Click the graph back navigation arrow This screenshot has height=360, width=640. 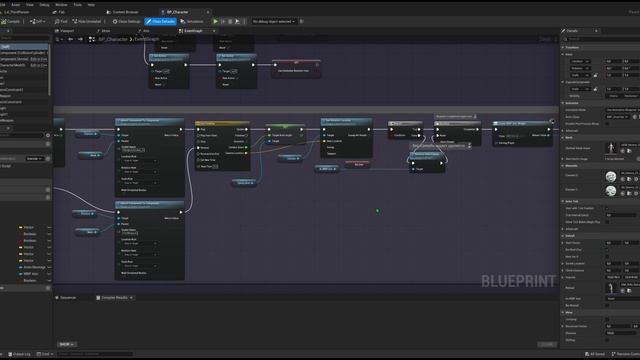tap(70, 39)
